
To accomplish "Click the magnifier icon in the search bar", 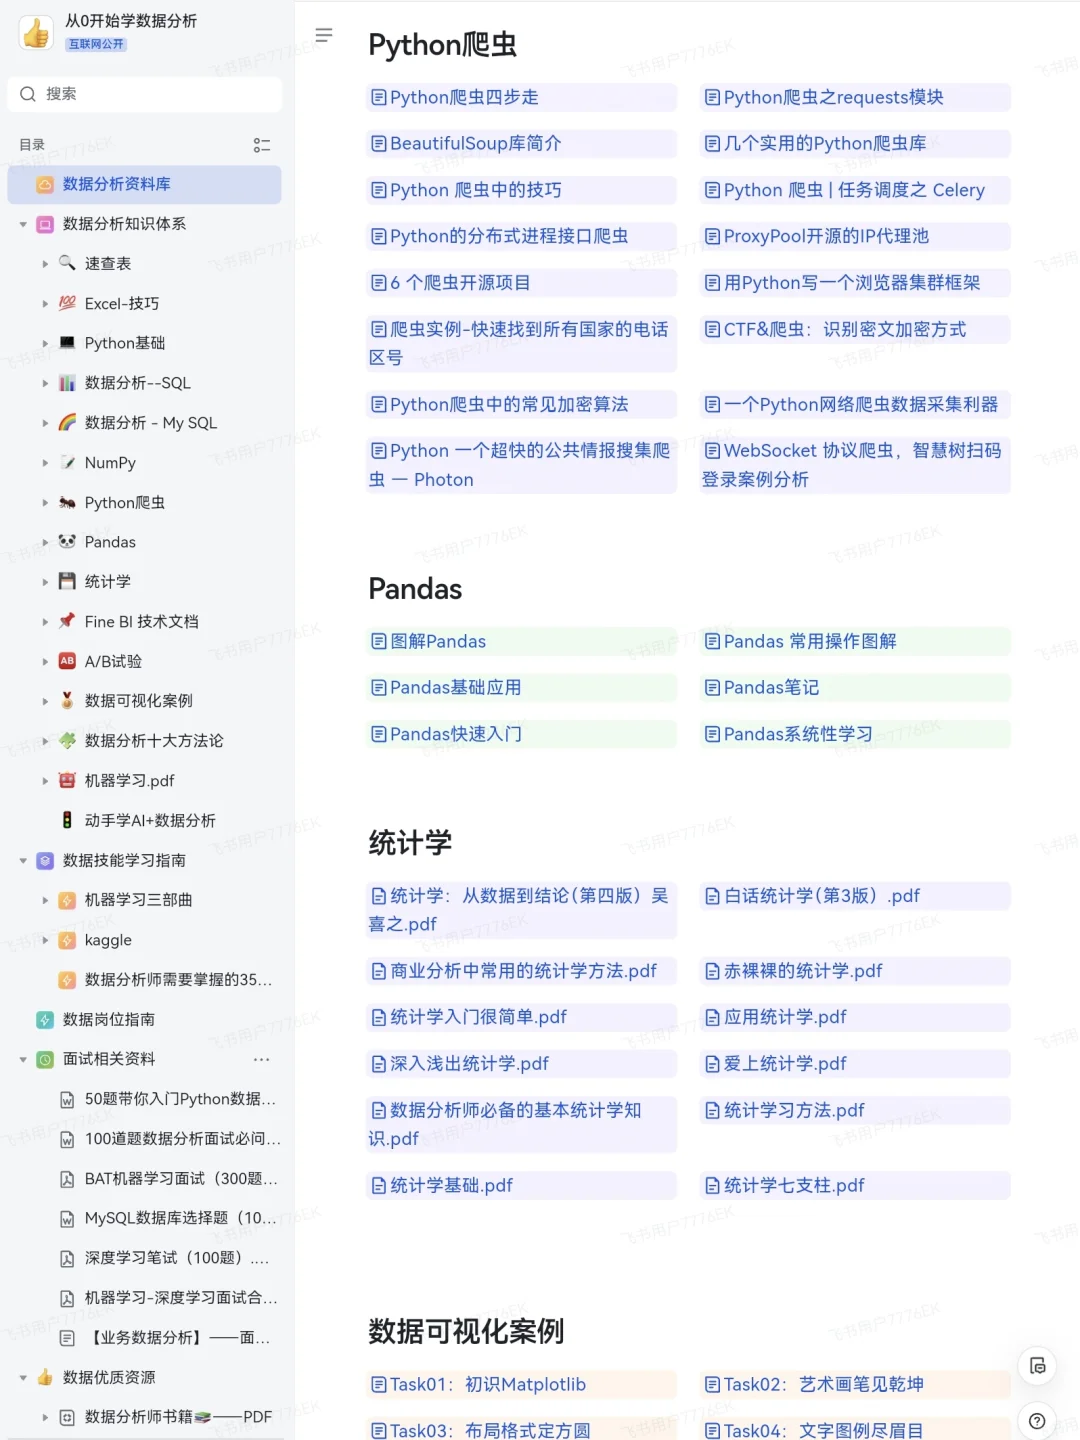I will tap(27, 94).
